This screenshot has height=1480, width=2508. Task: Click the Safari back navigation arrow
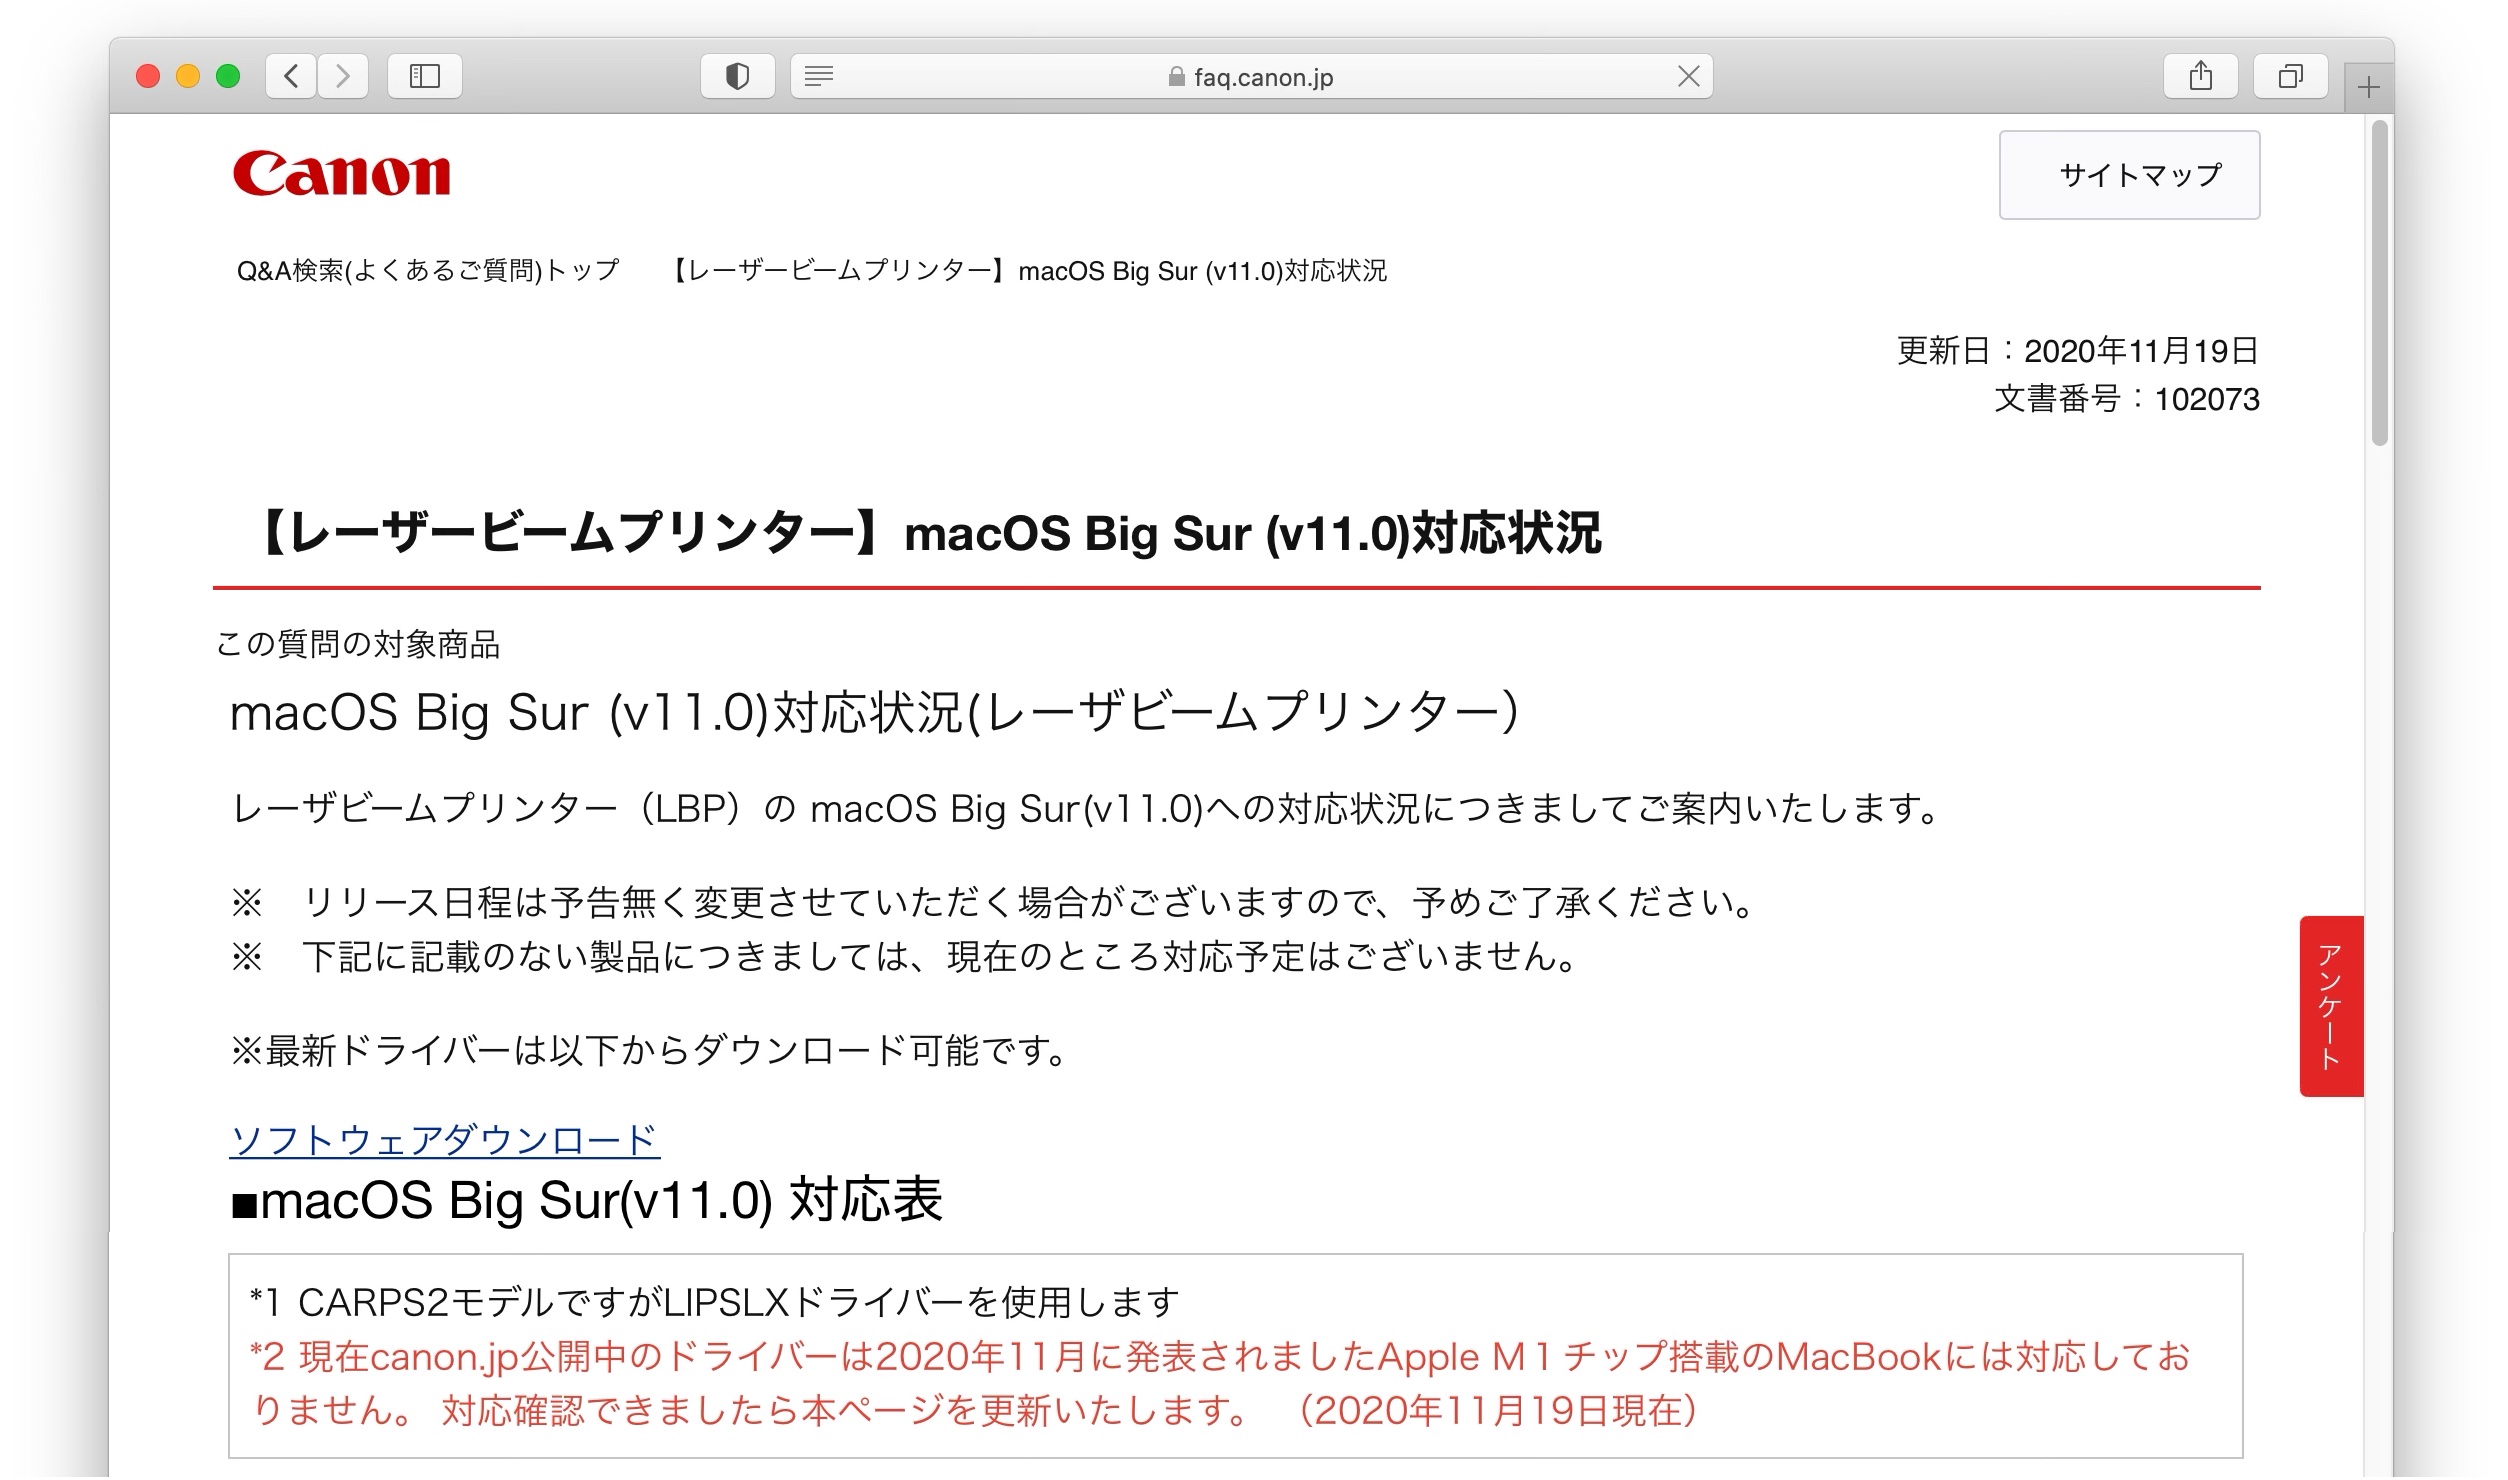point(291,76)
